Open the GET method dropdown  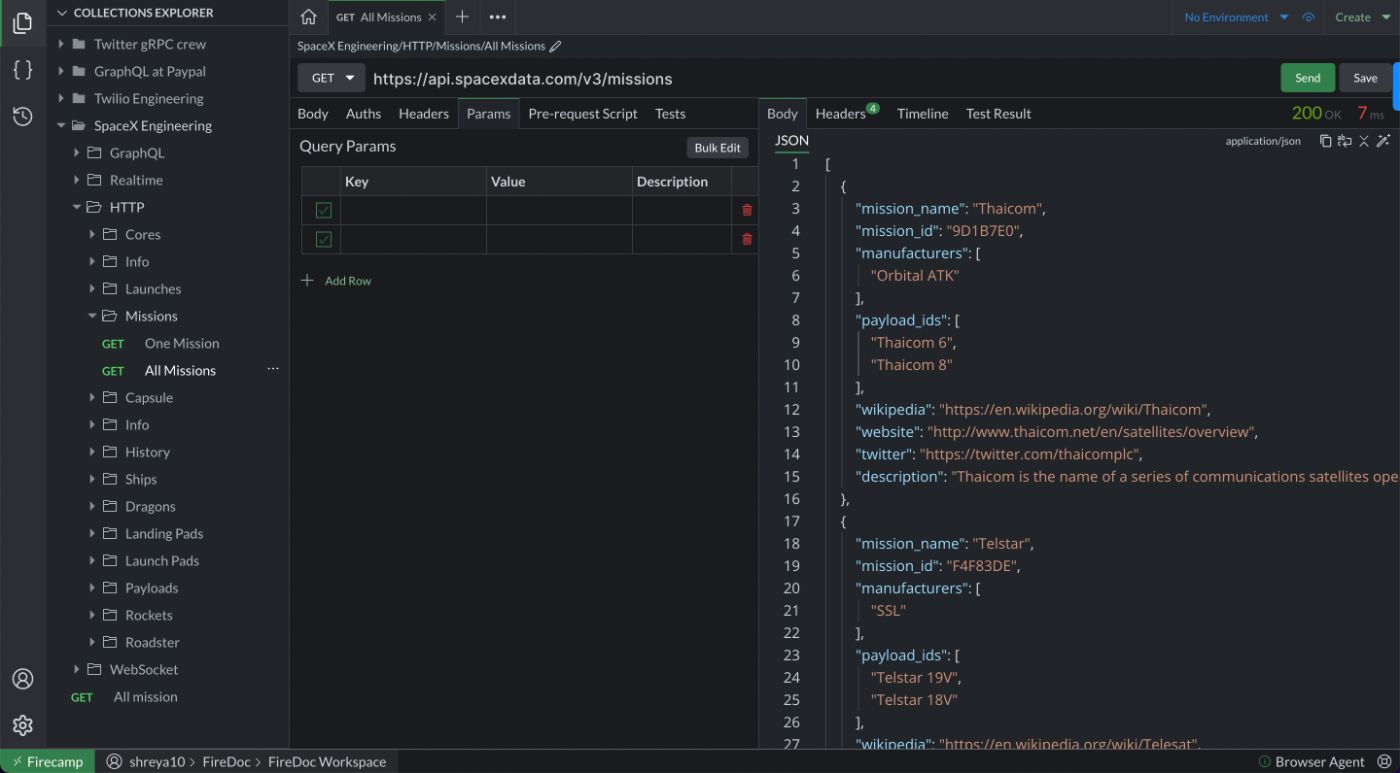tap(330, 78)
